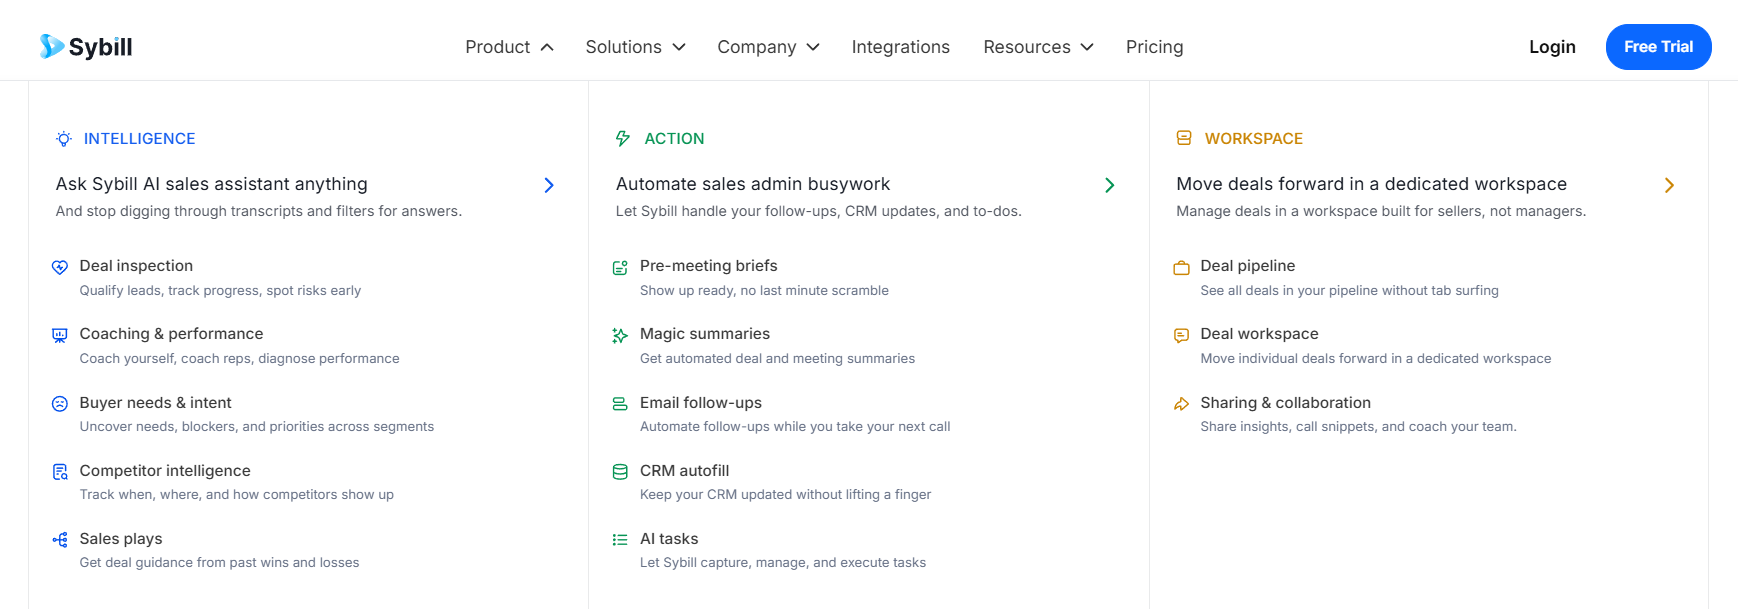
Task: Click the Buyer needs & intent icon
Action: pyautogui.click(x=60, y=404)
